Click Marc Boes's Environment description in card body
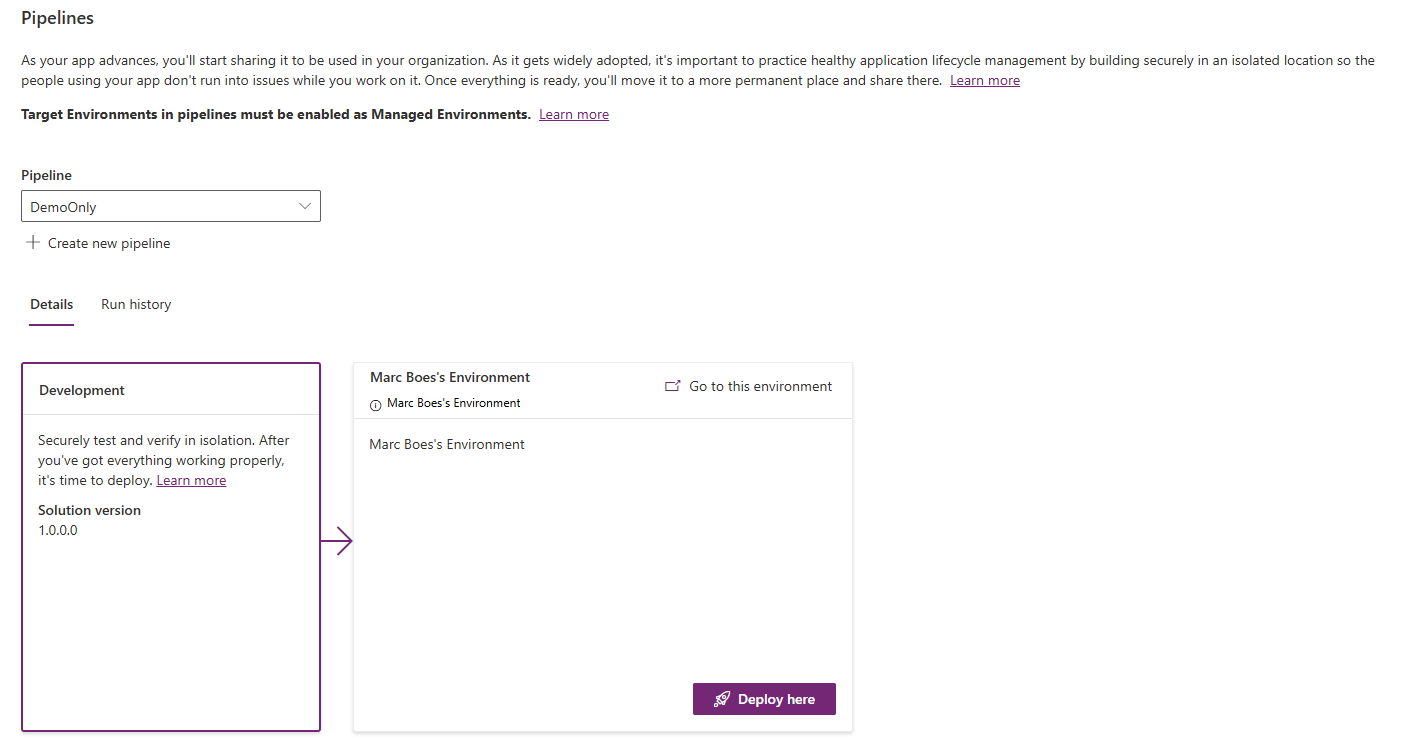Screen dimensions: 1412x752 point(447,444)
